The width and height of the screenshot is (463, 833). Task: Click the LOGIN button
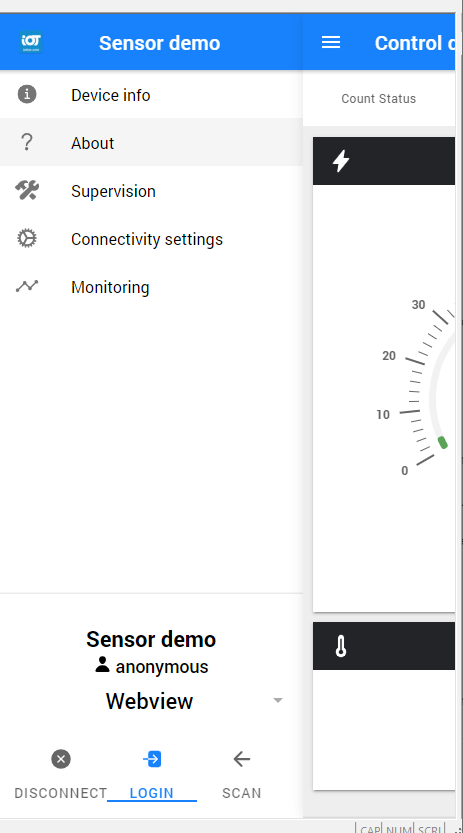[152, 774]
